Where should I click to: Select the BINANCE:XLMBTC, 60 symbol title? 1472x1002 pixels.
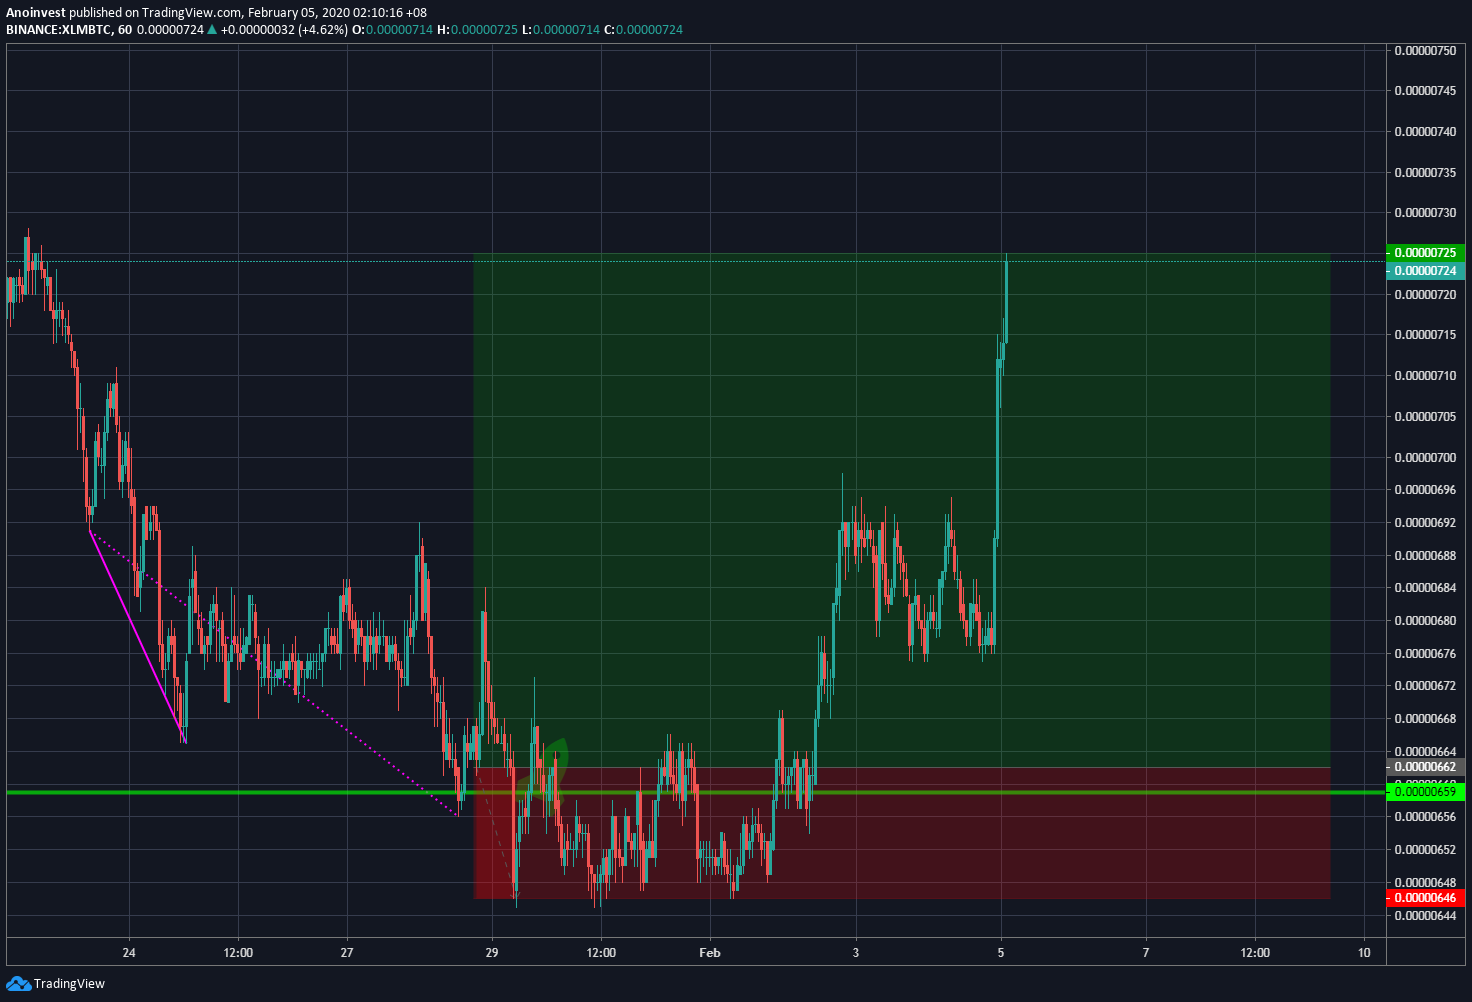pos(69,30)
